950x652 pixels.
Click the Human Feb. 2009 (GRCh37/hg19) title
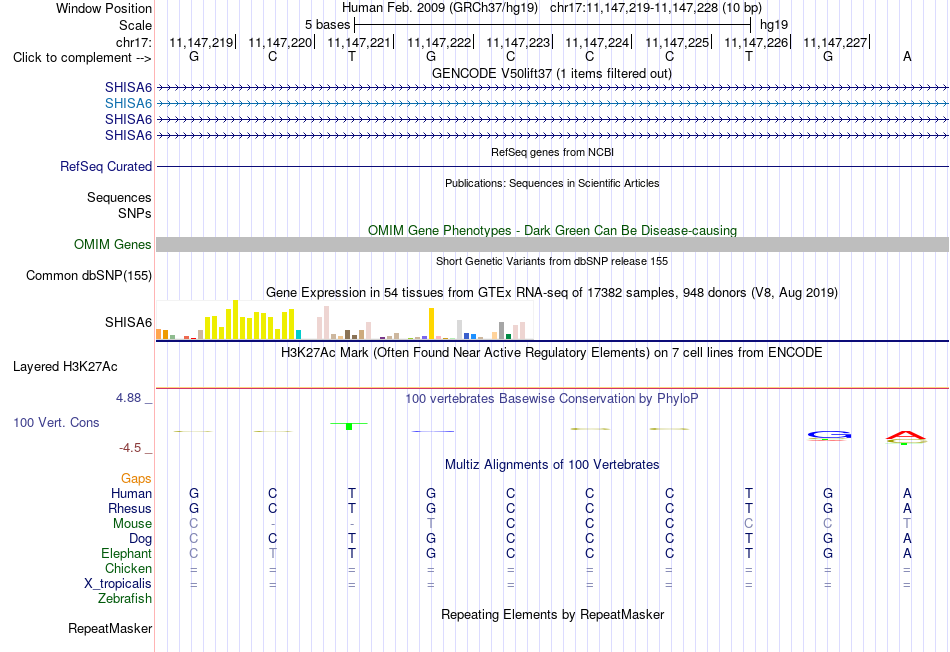(x=440, y=8)
